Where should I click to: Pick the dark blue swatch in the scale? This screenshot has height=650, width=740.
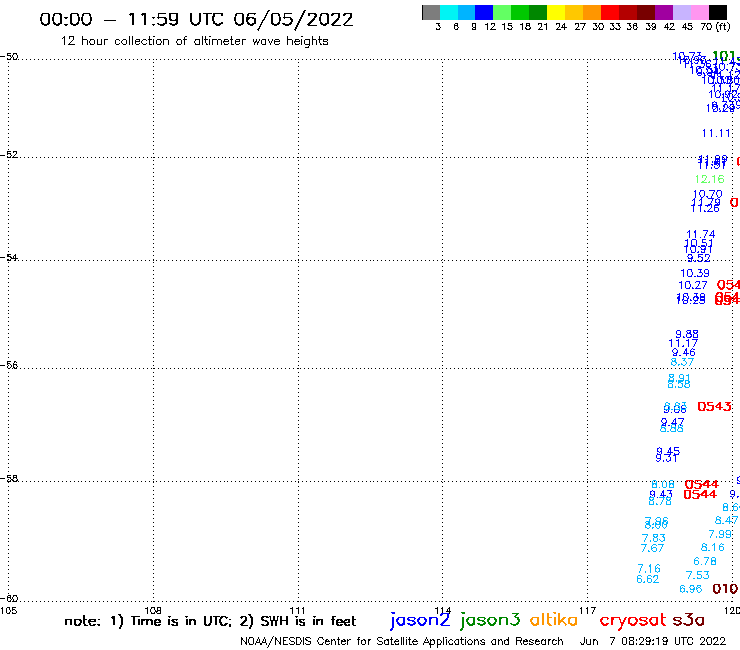[x=484, y=12]
